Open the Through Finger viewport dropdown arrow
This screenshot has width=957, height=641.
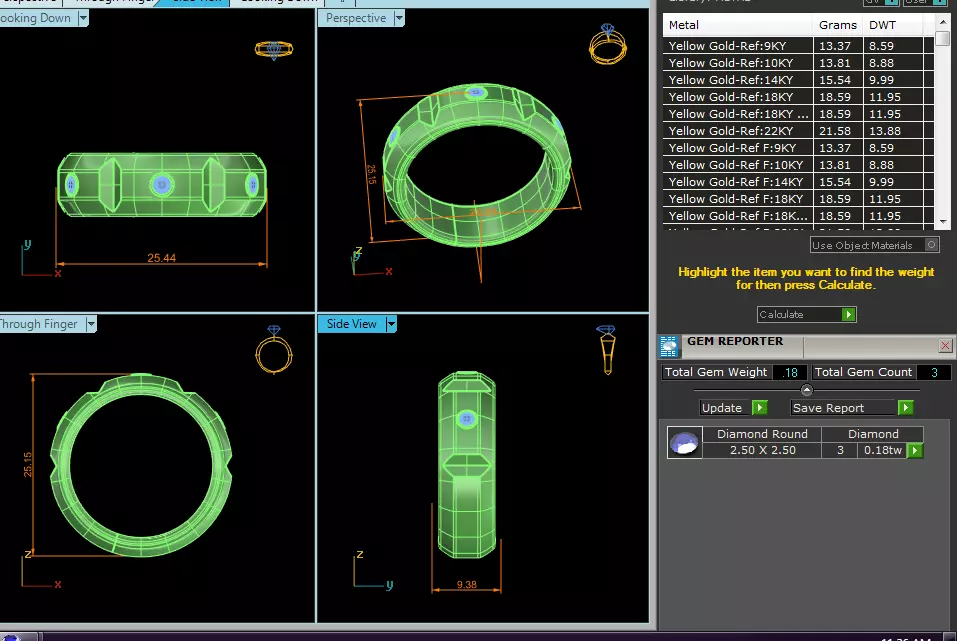click(91, 324)
